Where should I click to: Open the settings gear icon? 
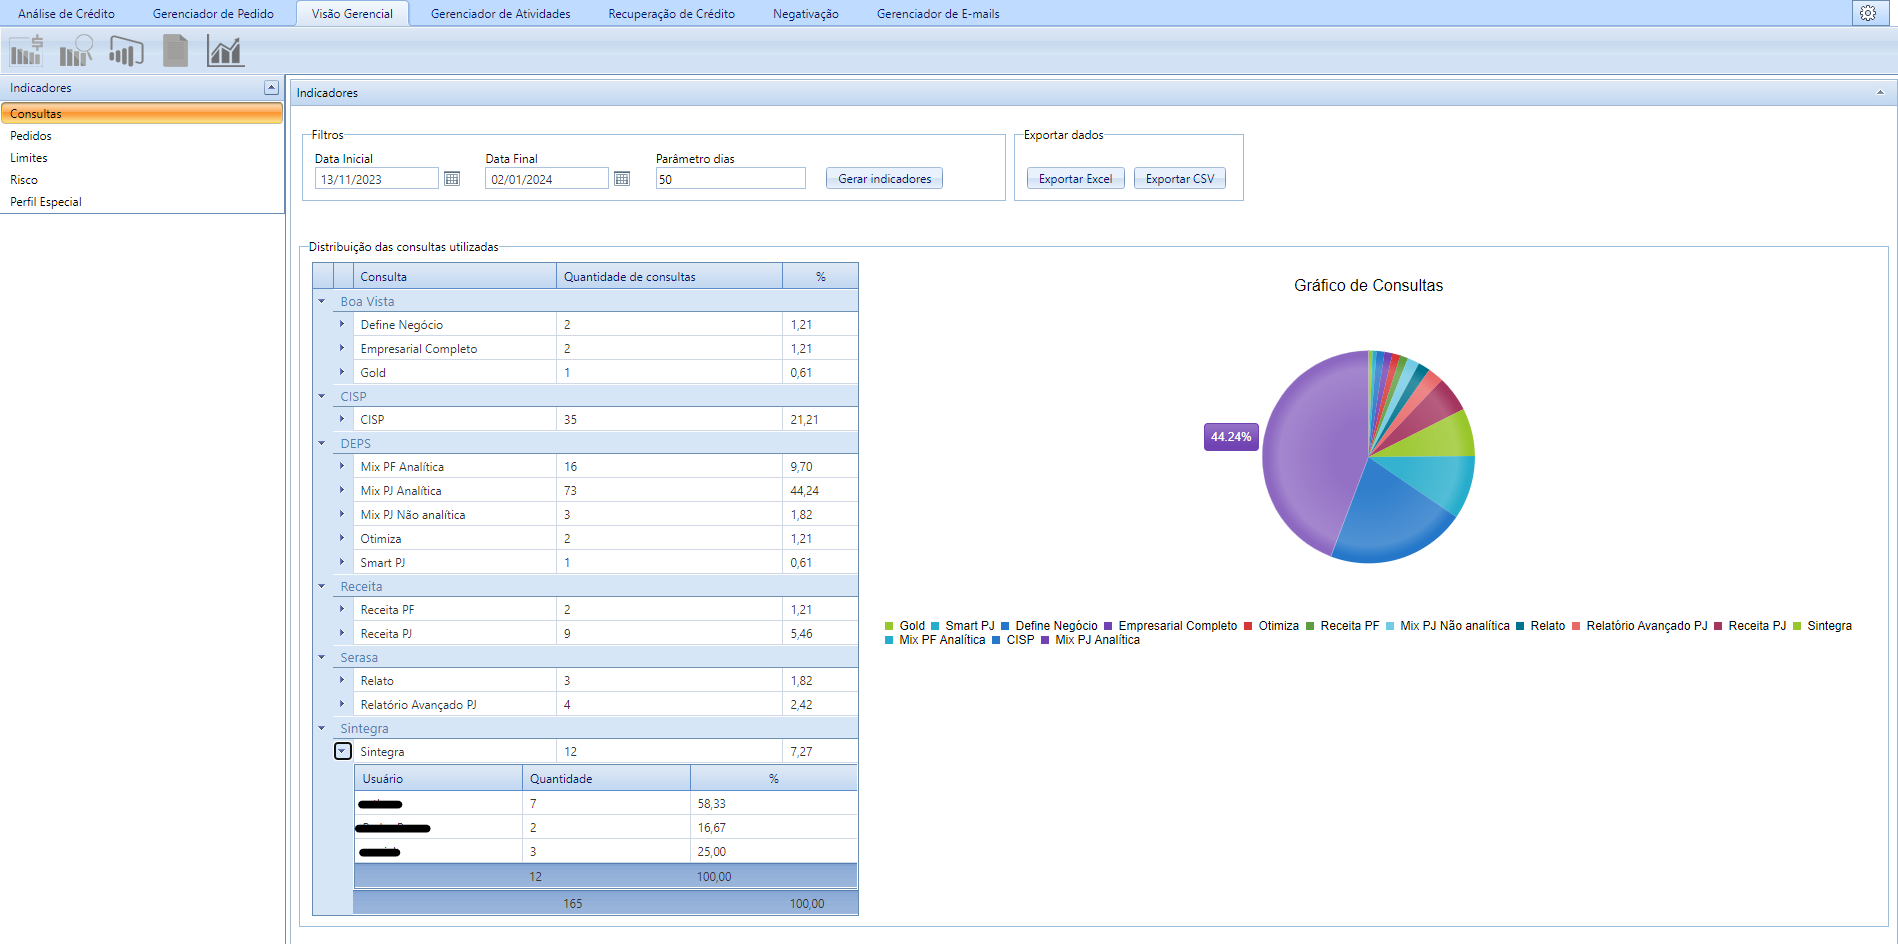1868,13
